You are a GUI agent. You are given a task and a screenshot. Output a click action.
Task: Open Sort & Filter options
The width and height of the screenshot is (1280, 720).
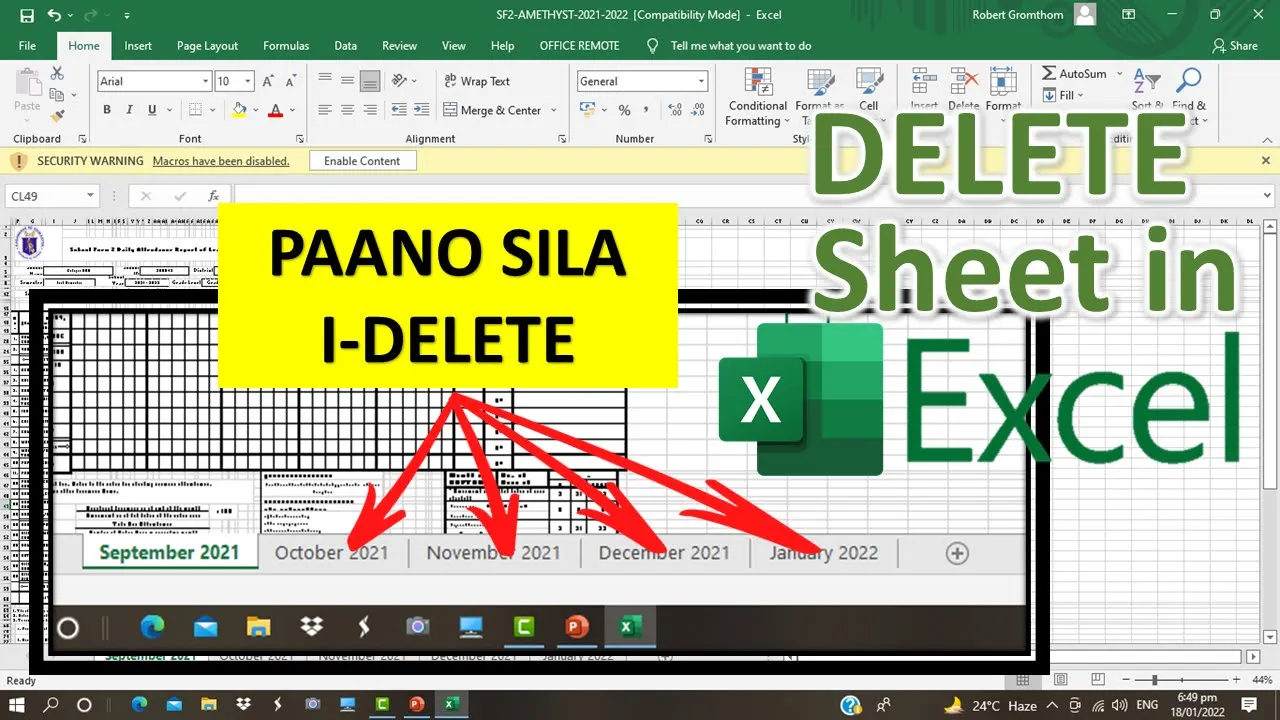(x=1147, y=98)
